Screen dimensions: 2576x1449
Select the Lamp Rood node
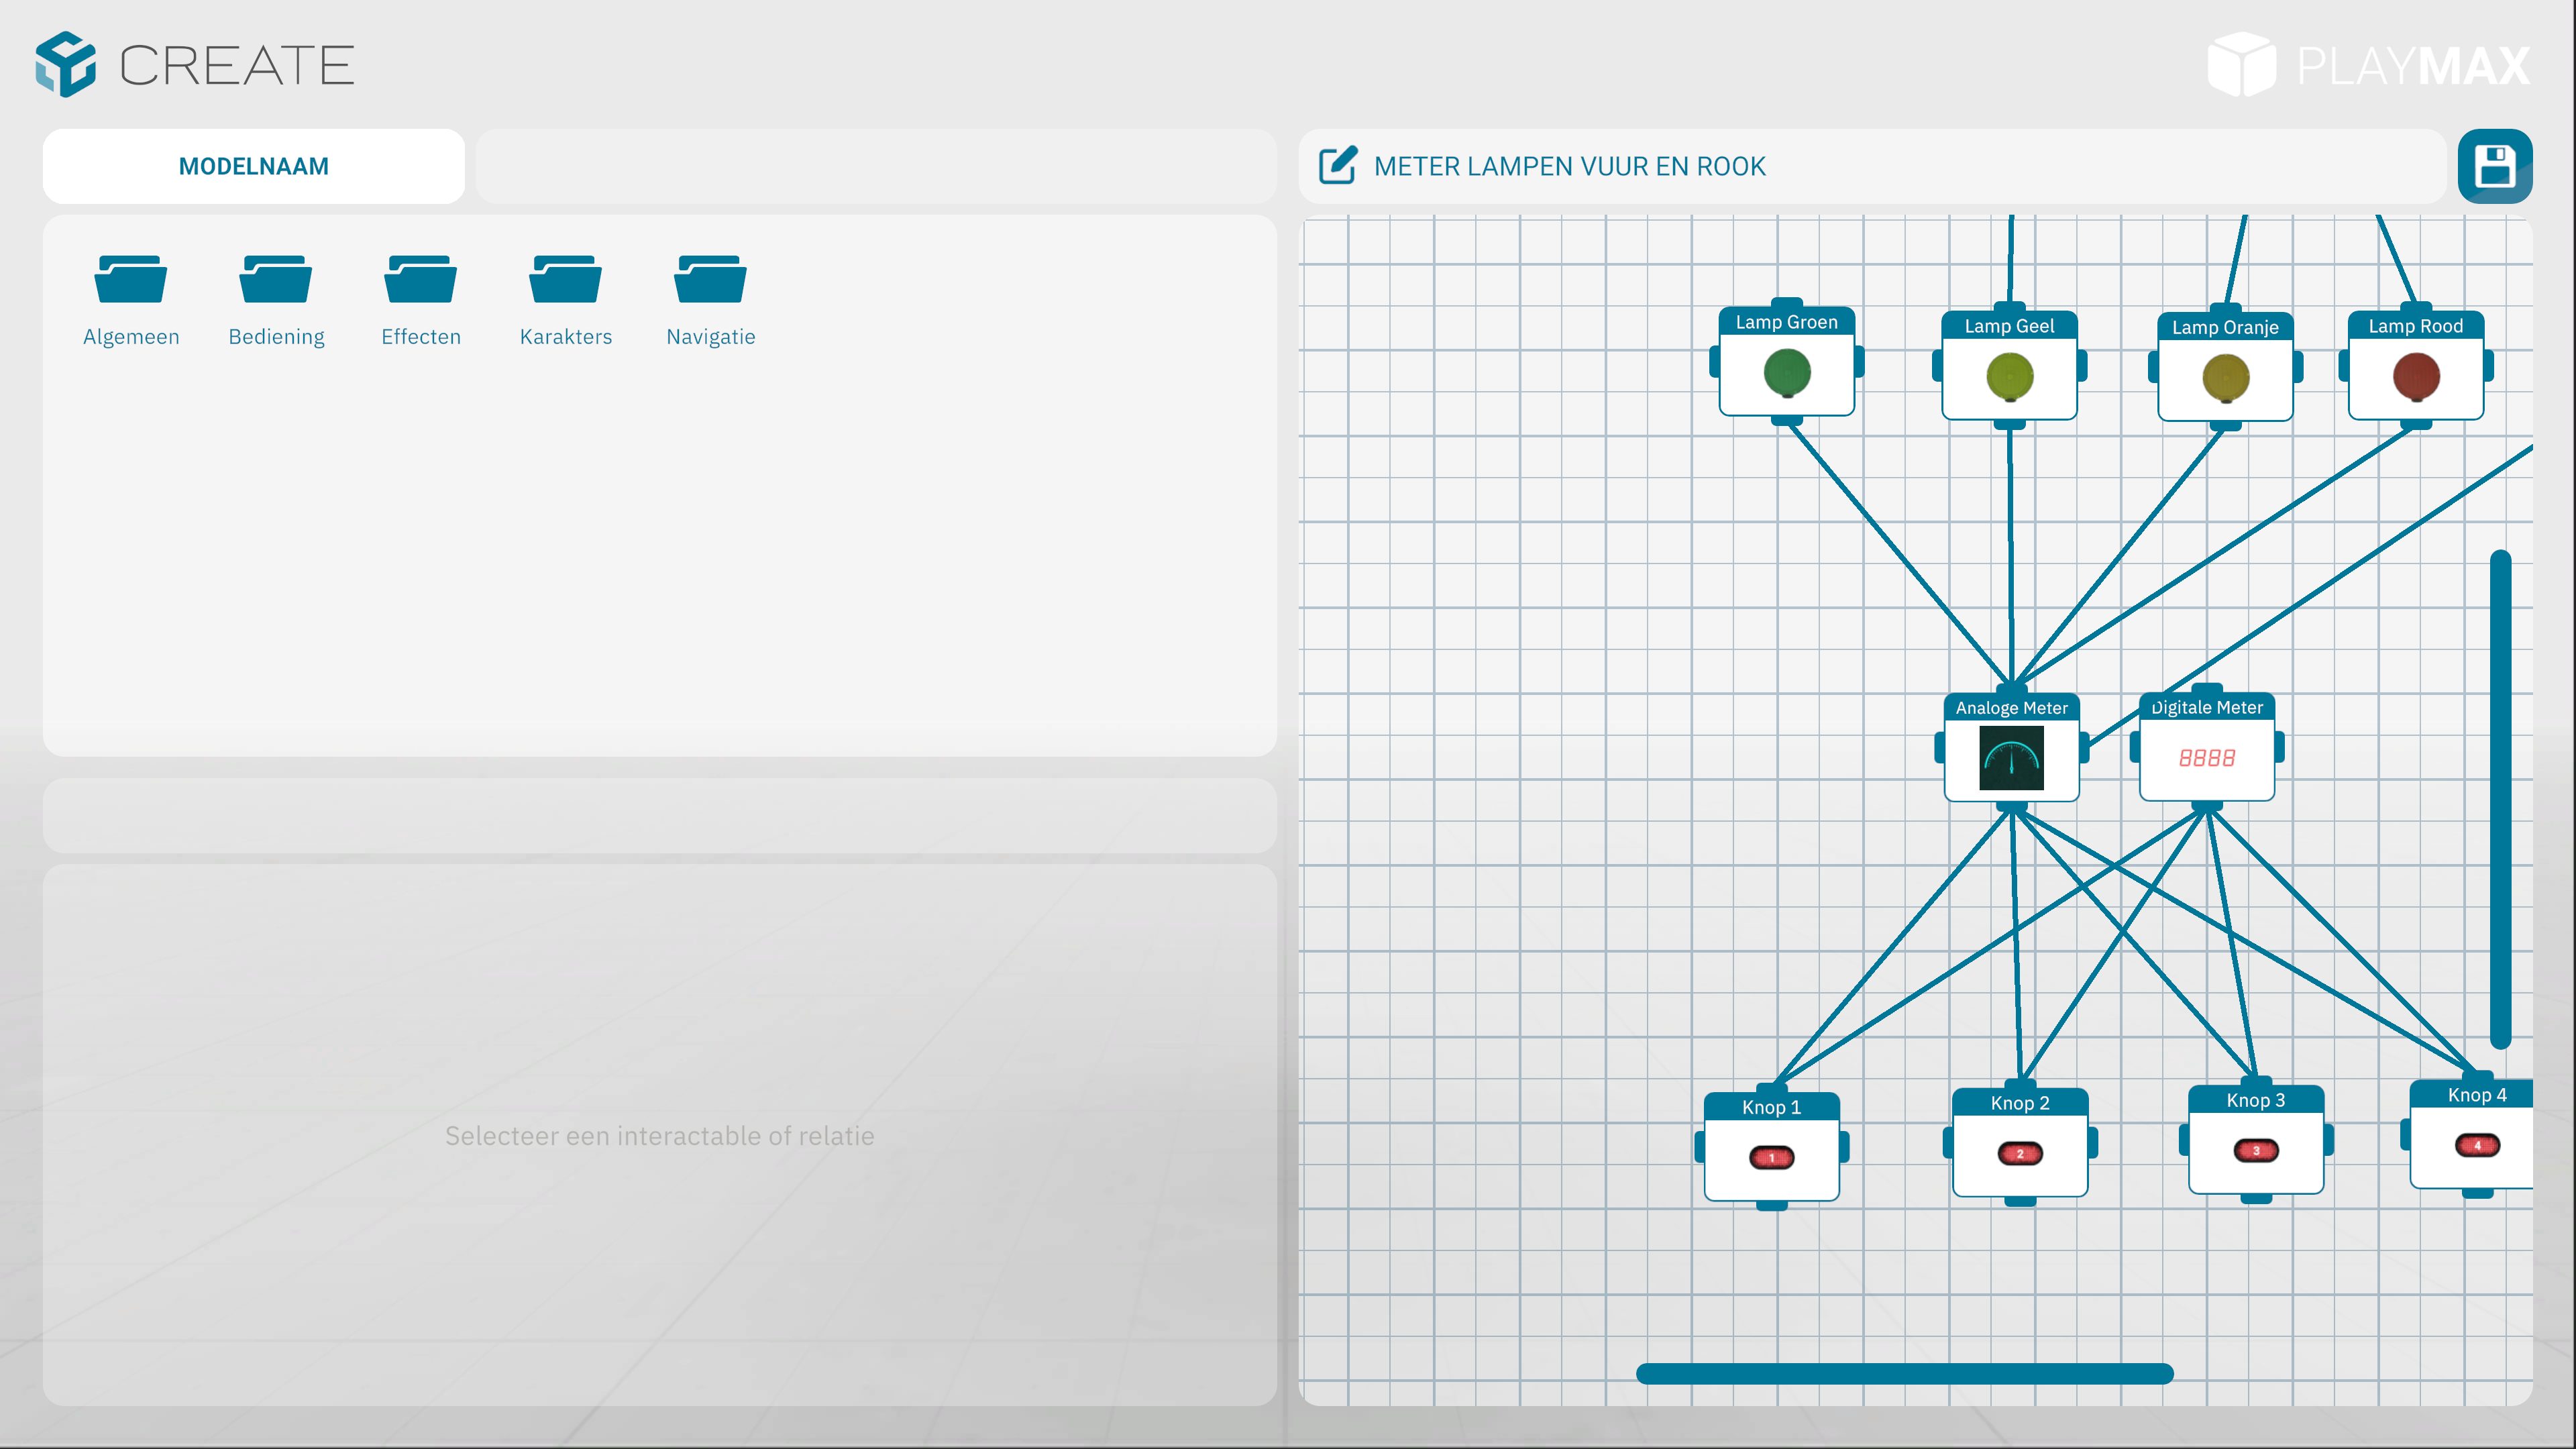2415,377
